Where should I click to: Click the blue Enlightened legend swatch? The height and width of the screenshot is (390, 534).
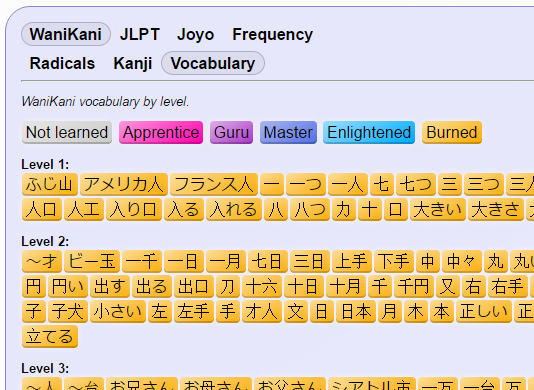point(369,132)
